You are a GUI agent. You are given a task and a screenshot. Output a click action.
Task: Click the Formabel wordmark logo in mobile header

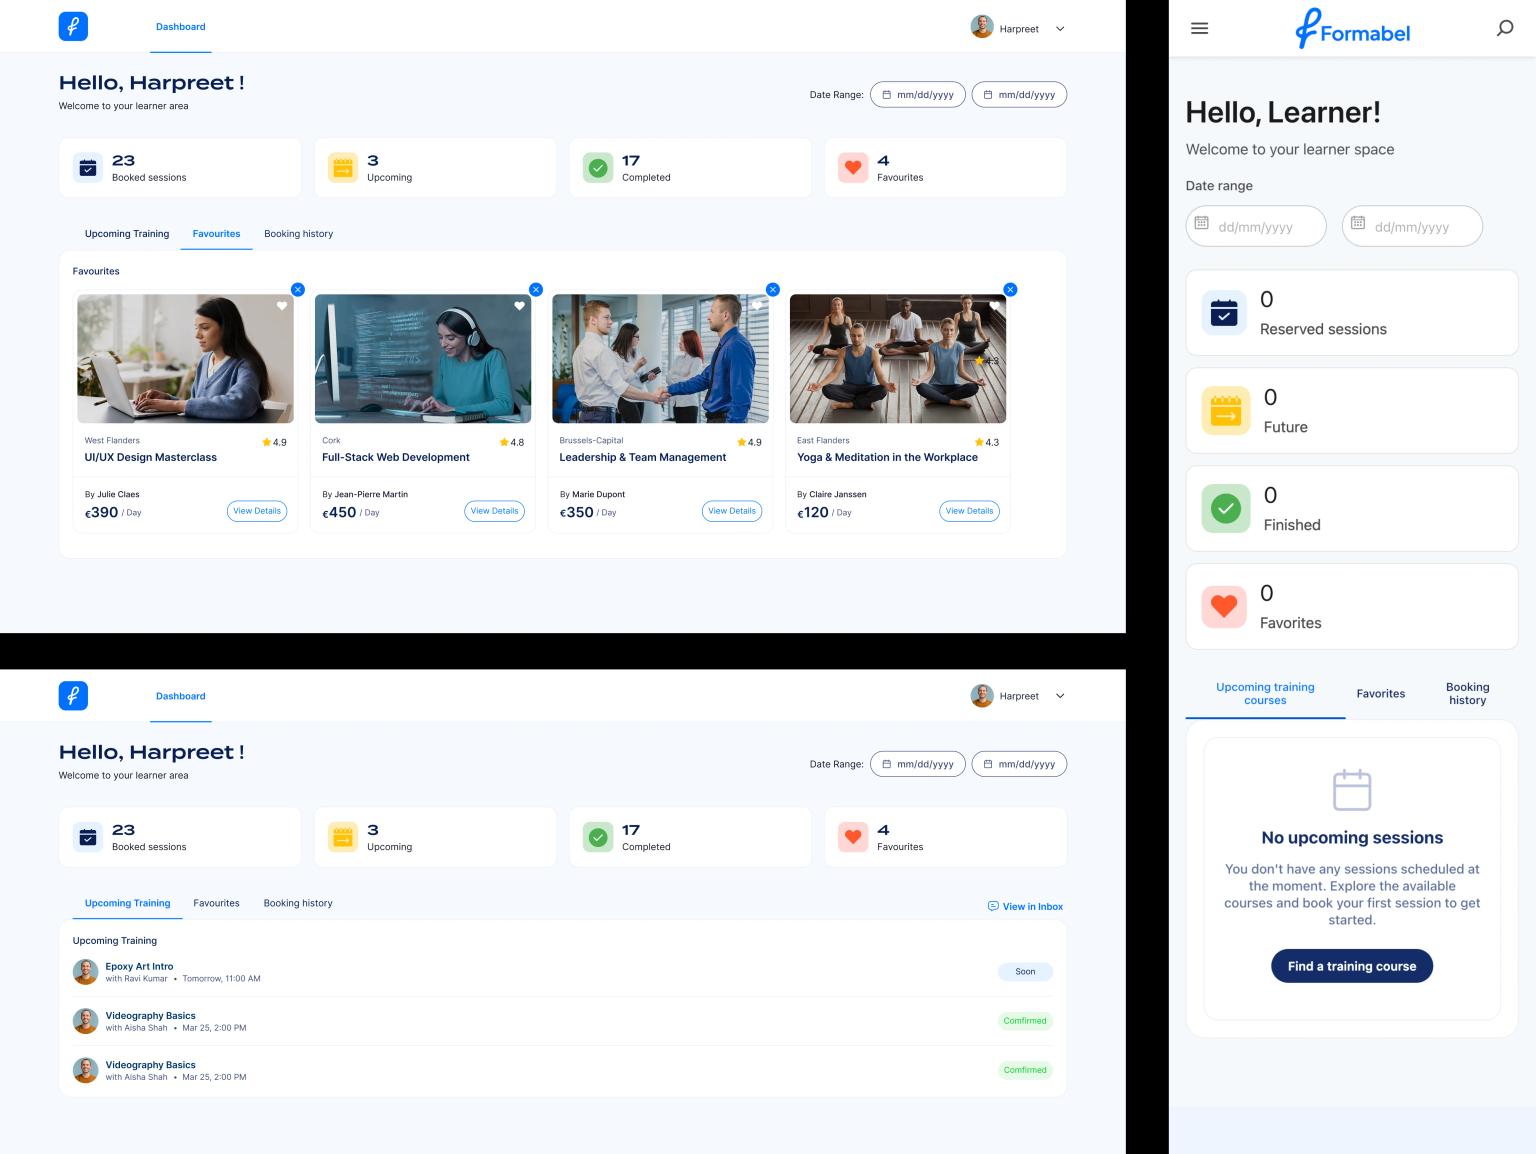[x=1352, y=29]
